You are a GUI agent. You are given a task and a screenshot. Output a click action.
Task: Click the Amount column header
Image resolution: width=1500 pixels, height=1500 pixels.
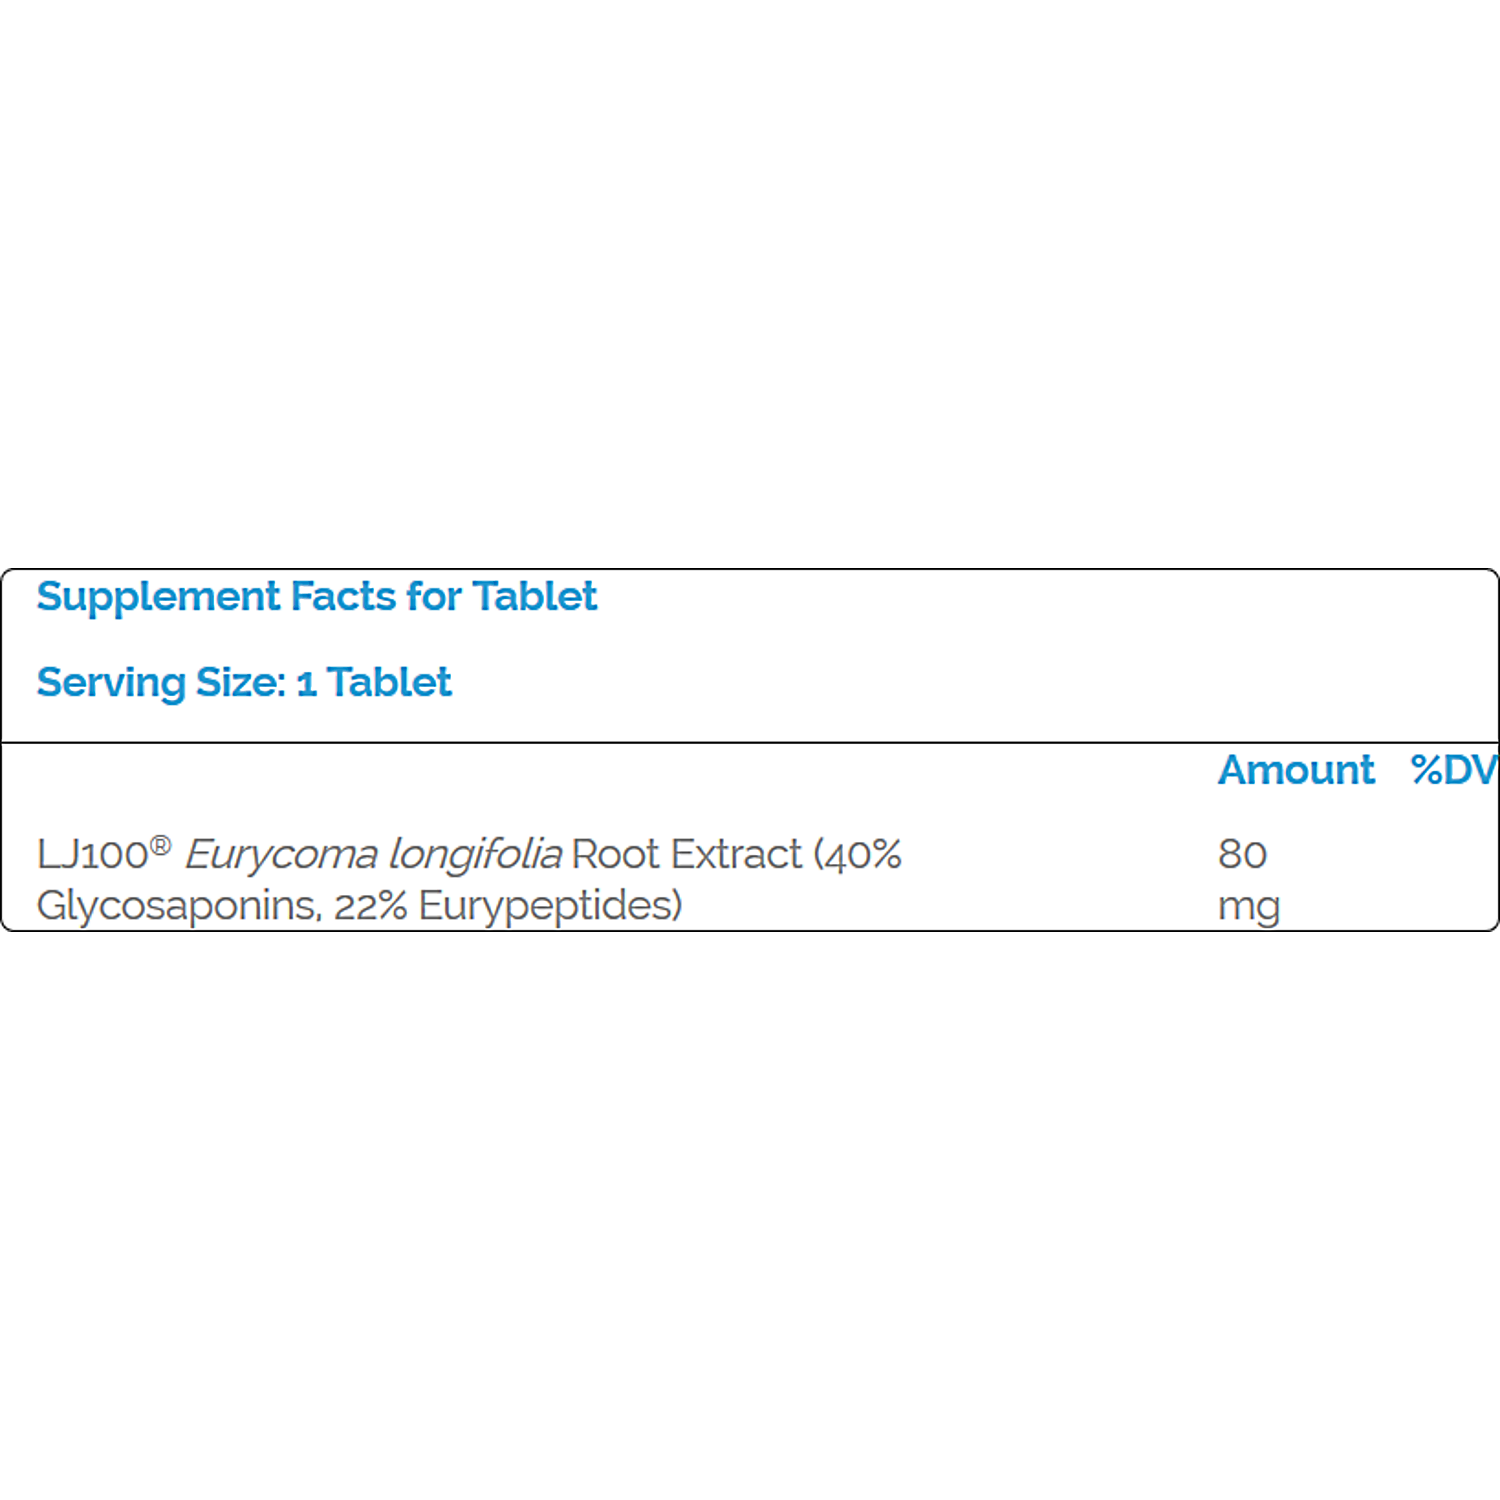(1296, 770)
